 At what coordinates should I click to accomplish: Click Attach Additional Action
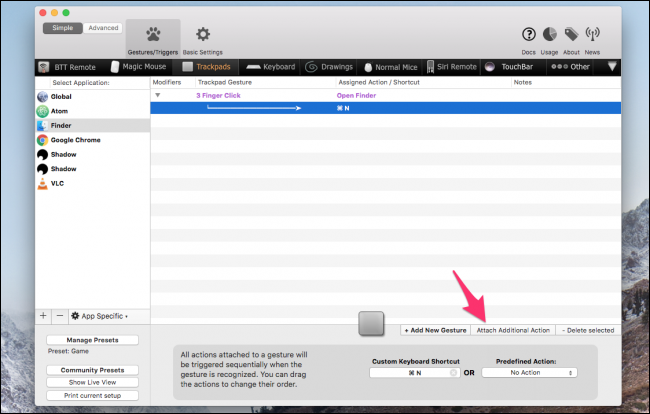(x=512, y=329)
